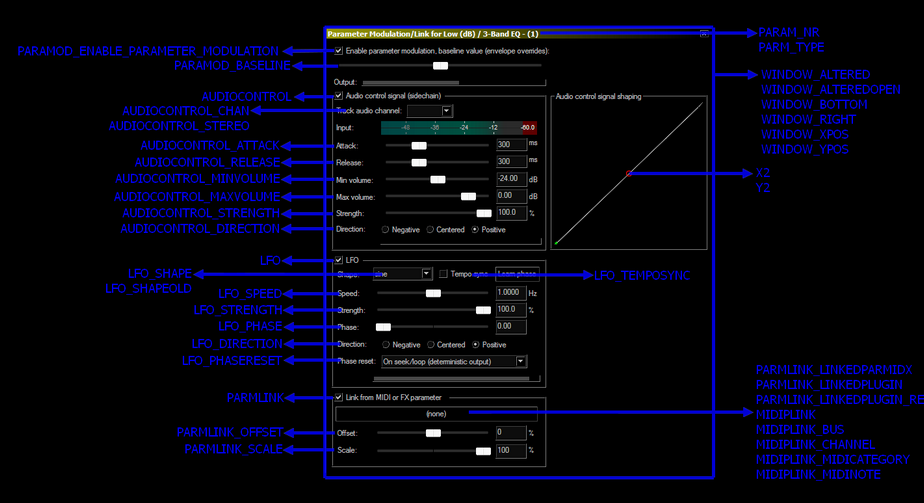Click the Learn phase button

tap(517, 274)
